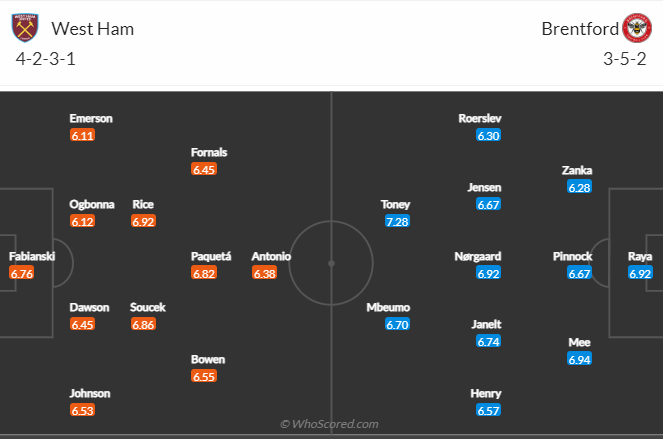Click the Emerson player name
The height and width of the screenshot is (439, 663).
(x=91, y=118)
